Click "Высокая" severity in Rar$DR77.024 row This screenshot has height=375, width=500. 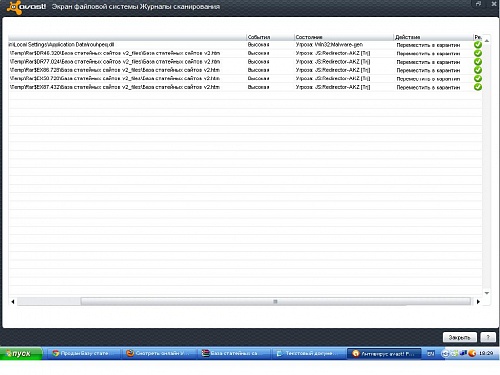(x=258, y=62)
